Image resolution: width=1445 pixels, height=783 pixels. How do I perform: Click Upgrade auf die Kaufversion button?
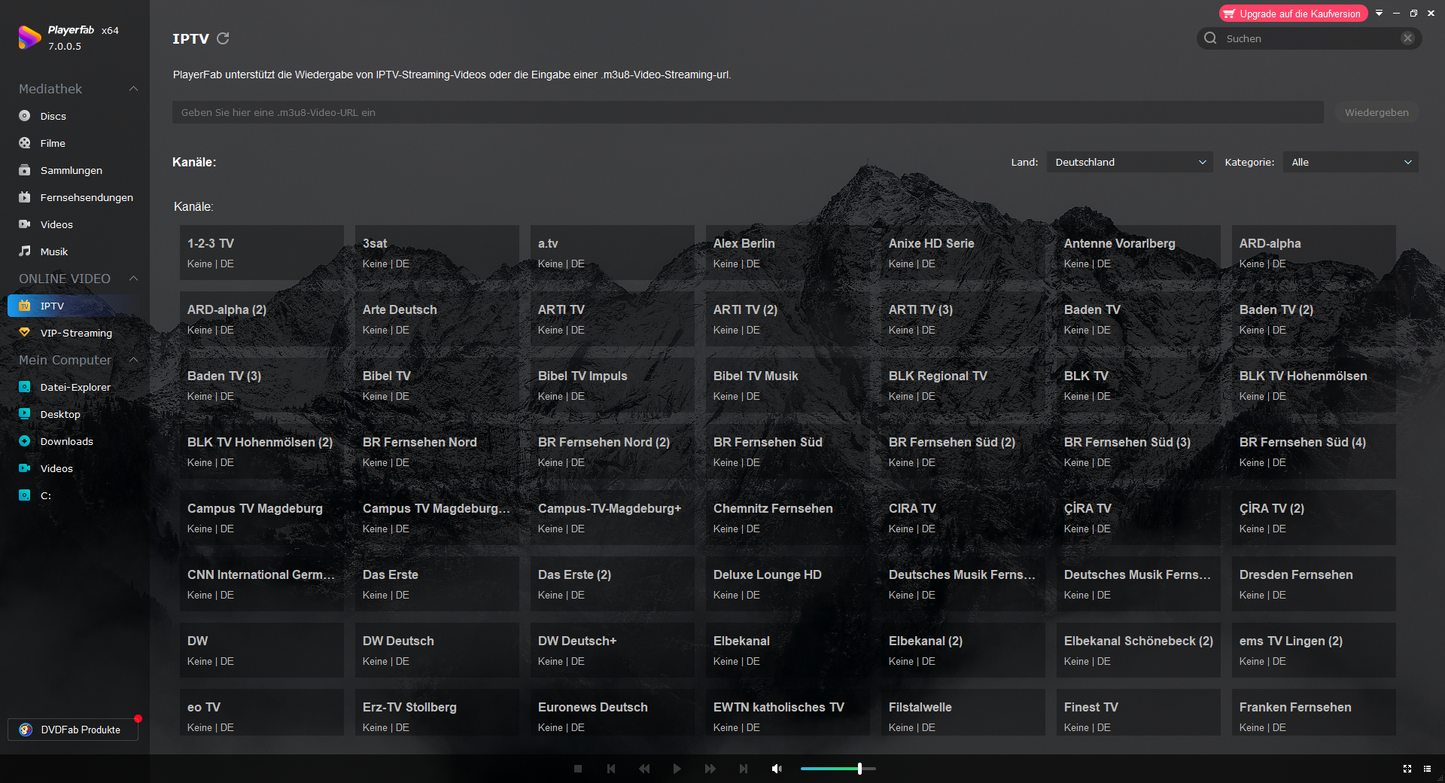(1292, 14)
